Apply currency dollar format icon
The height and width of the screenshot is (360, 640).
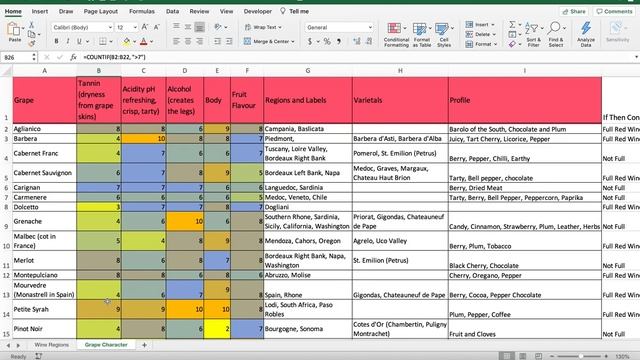click(310, 41)
